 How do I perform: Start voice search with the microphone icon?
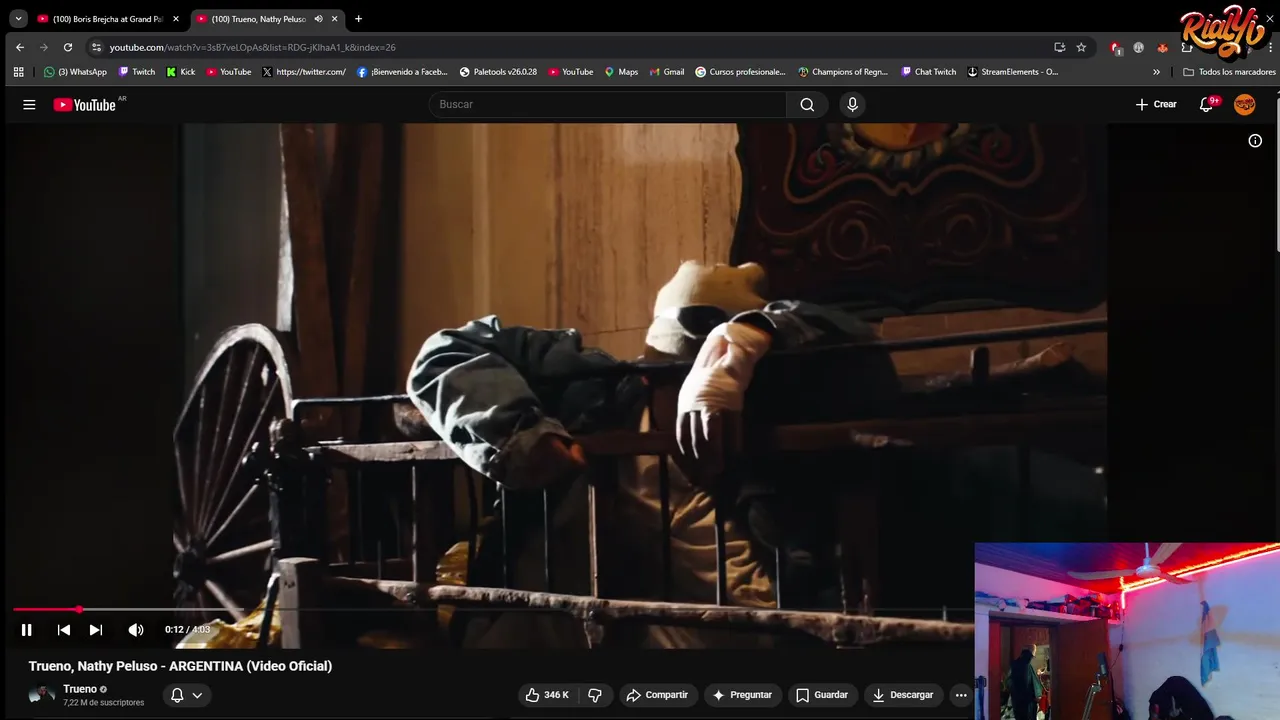pos(852,104)
